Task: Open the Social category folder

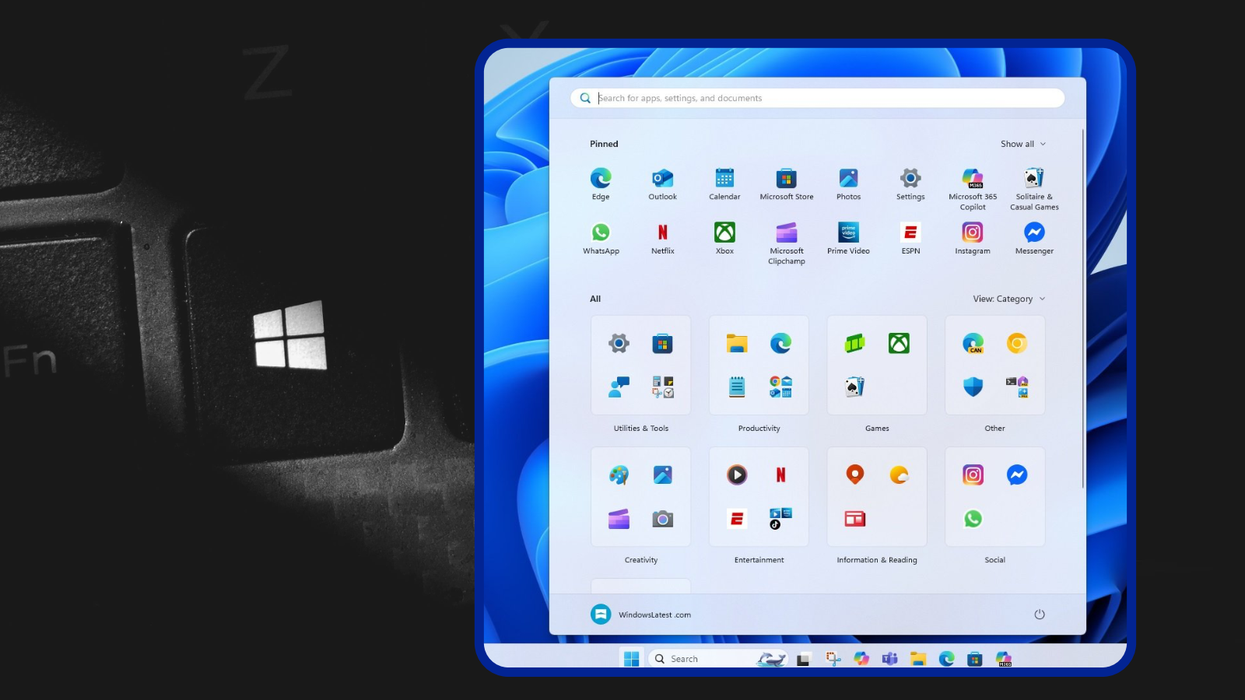Action: pyautogui.click(x=995, y=497)
